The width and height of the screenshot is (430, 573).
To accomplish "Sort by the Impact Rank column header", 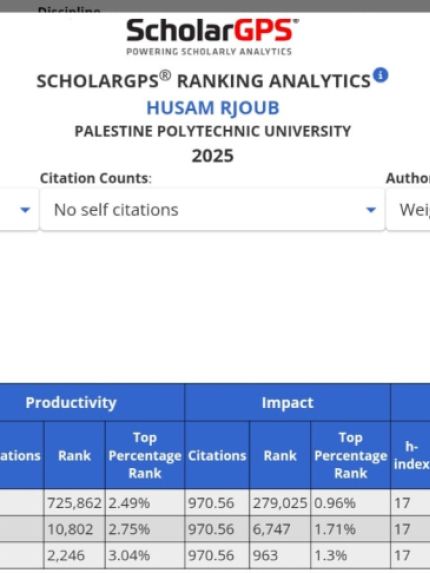I will pos(280,455).
